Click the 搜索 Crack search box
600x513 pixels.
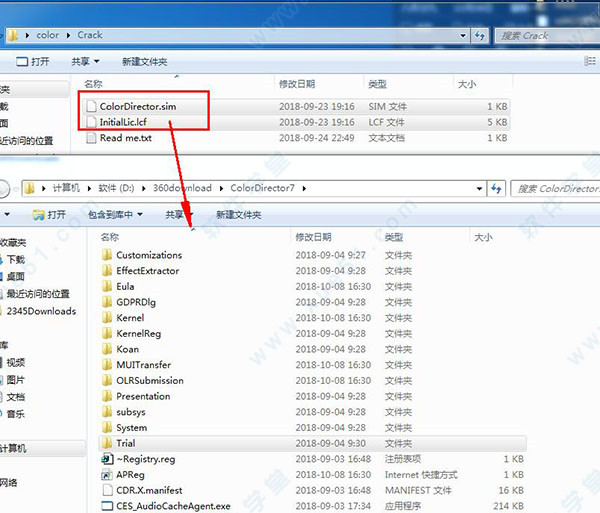[x=545, y=35]
